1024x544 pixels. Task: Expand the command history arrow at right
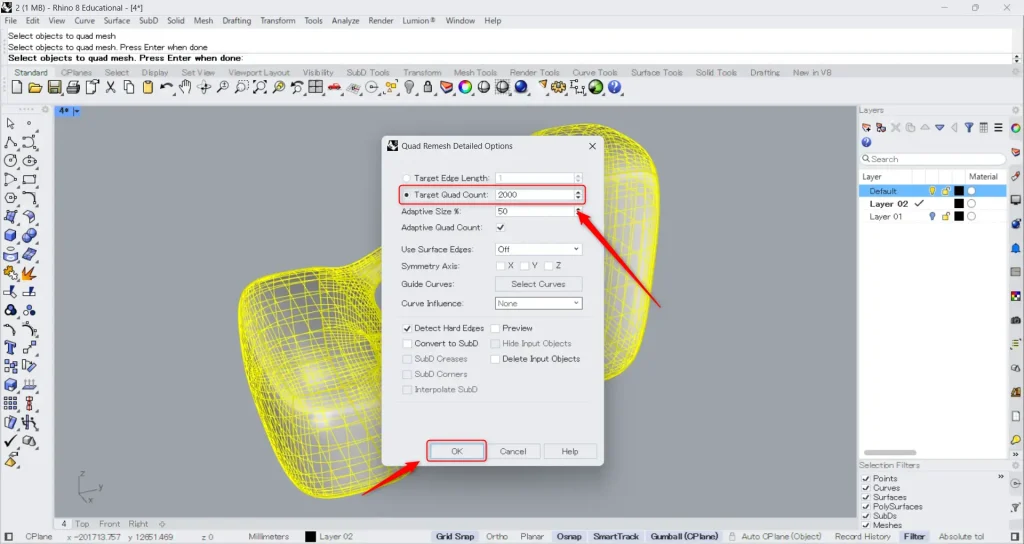pyautogui.click(x=1016, y=59)
